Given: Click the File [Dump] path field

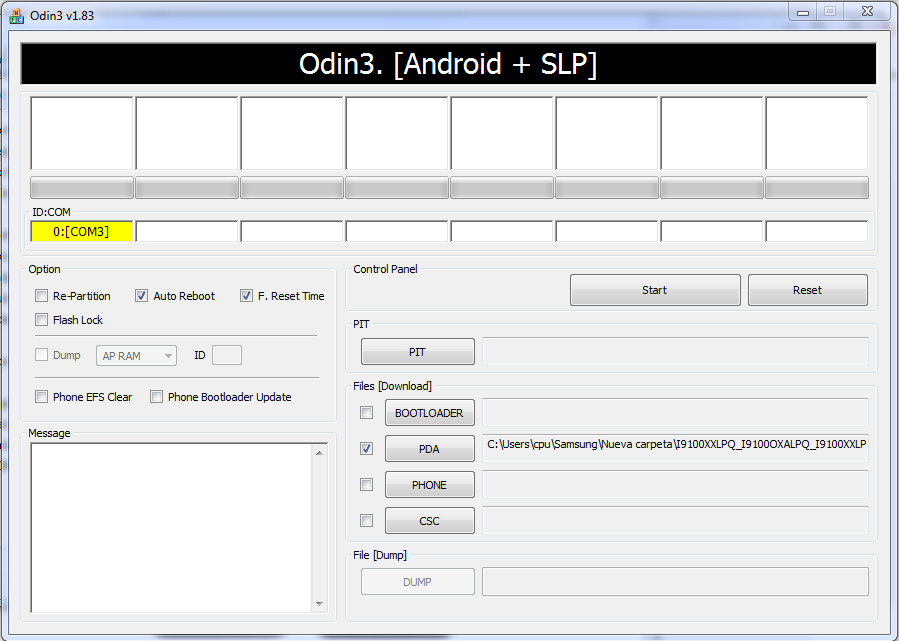Looking at the screenshot, I should pos(675,582).
